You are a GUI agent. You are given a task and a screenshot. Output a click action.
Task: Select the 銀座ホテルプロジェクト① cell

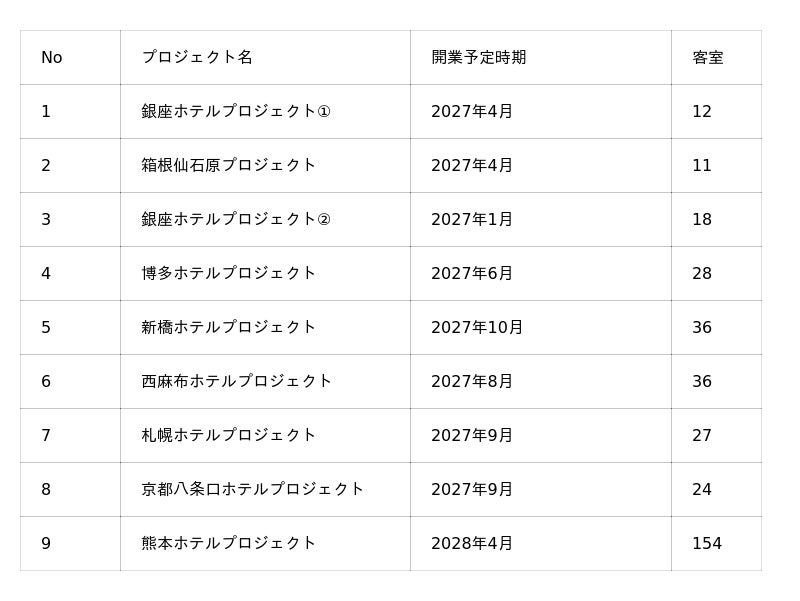click(x=265, y=112)
